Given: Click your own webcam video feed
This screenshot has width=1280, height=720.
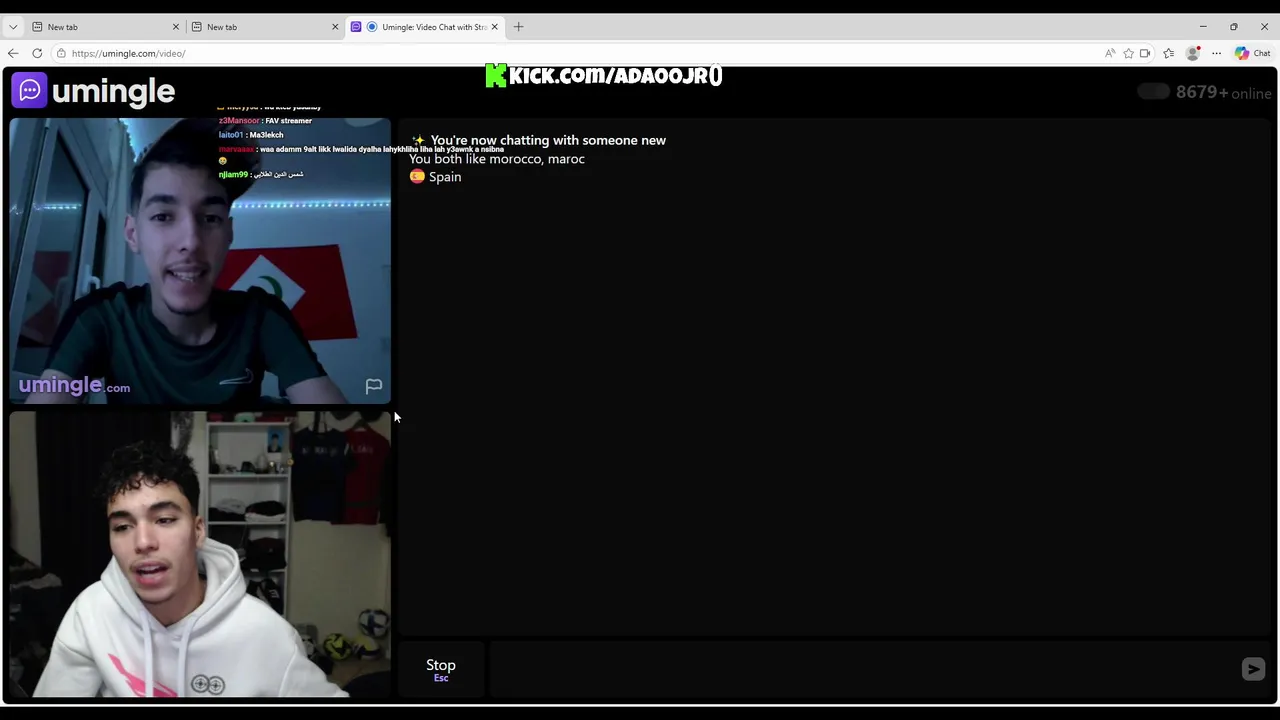Looking at the screenshot, I should [x=200, y=554].
